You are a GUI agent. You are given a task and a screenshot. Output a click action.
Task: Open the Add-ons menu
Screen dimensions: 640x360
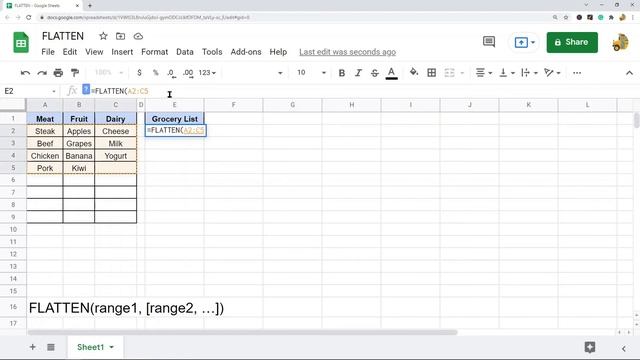(x=246, y=52)
